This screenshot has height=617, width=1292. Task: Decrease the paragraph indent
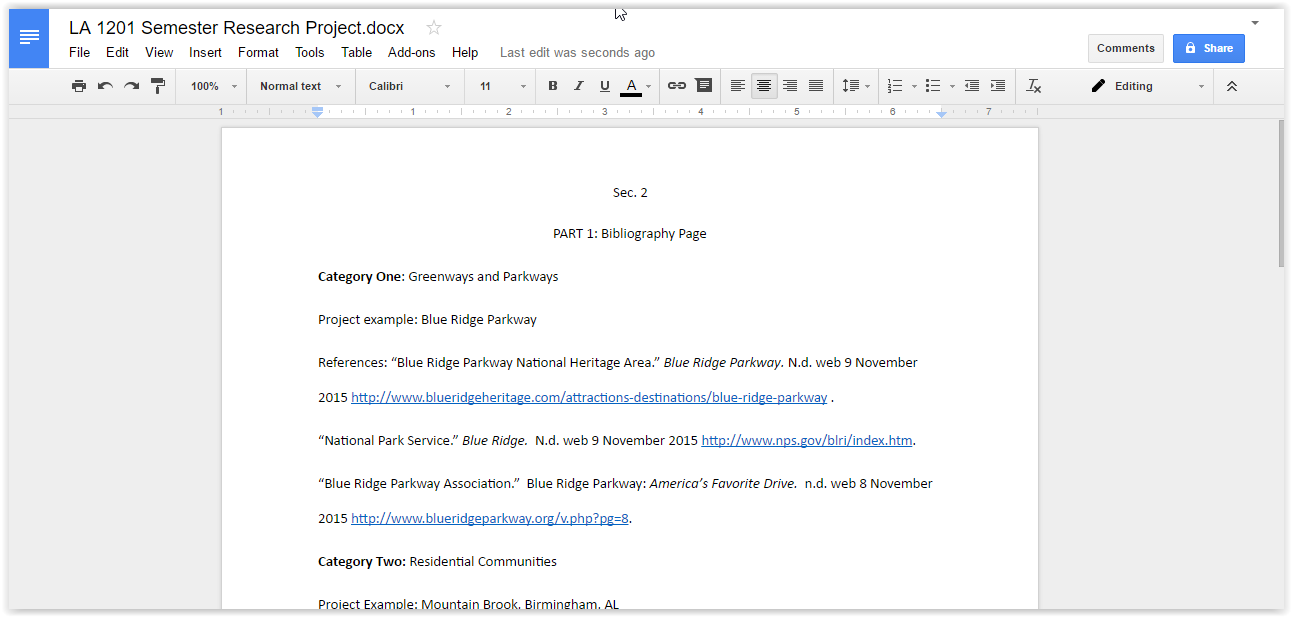971,86
